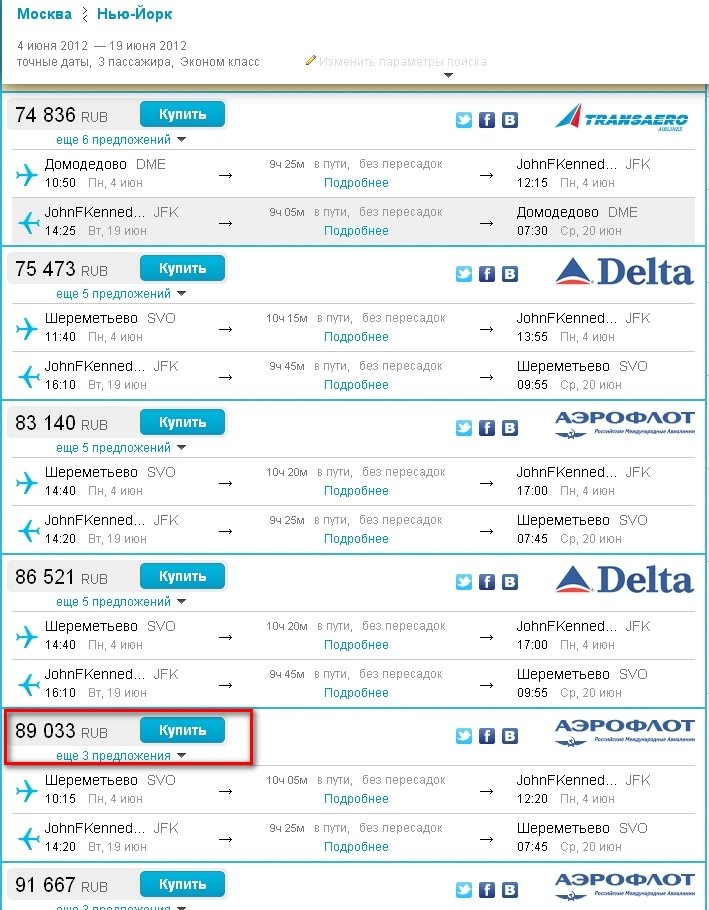Buy the 83 140 RUB Aeroflot ticket
This screenshot has width=709, height=910.
182,422
